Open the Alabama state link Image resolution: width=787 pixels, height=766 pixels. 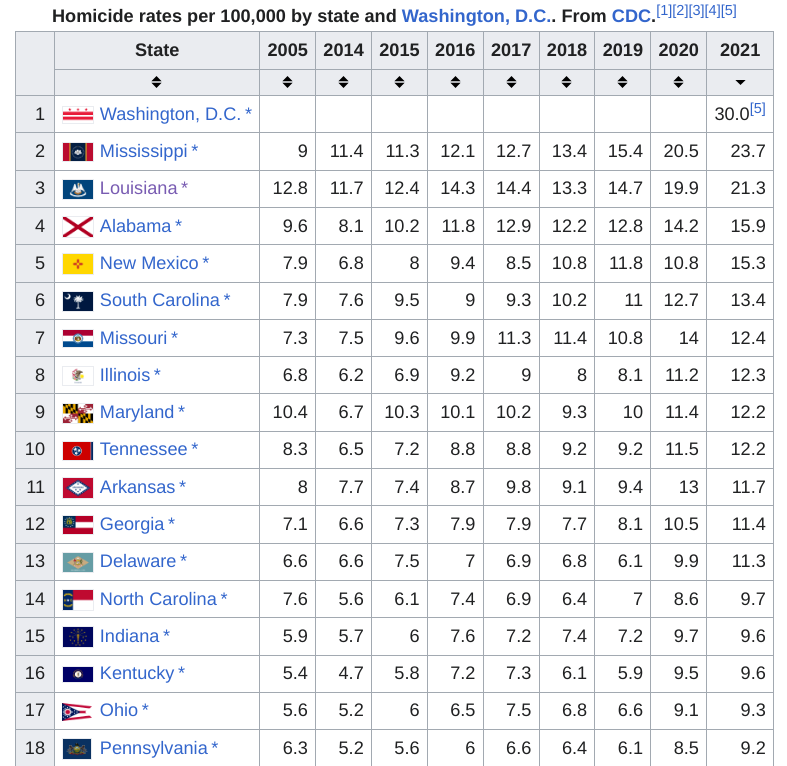(136, 226)
